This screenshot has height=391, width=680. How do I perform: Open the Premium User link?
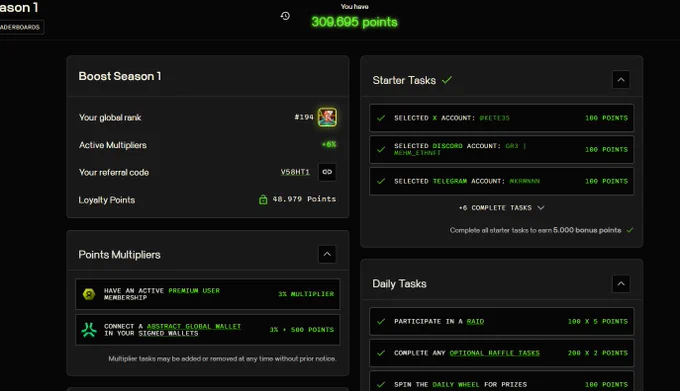click(x=194, y=290)
